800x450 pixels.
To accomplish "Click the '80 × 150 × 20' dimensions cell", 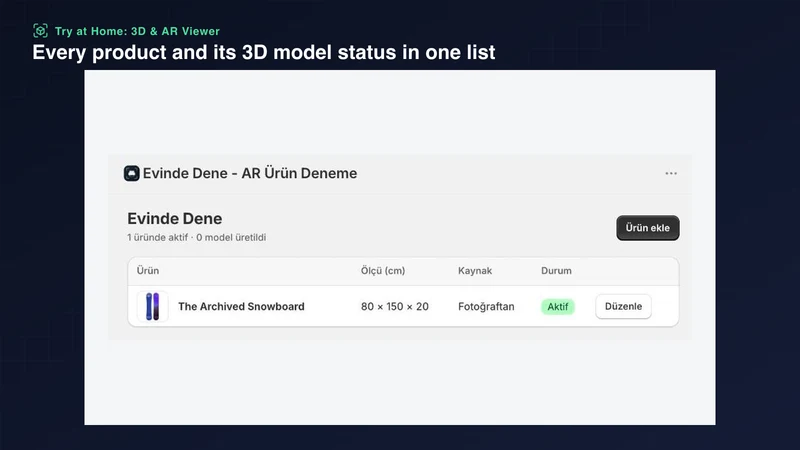I will point(394,307).
